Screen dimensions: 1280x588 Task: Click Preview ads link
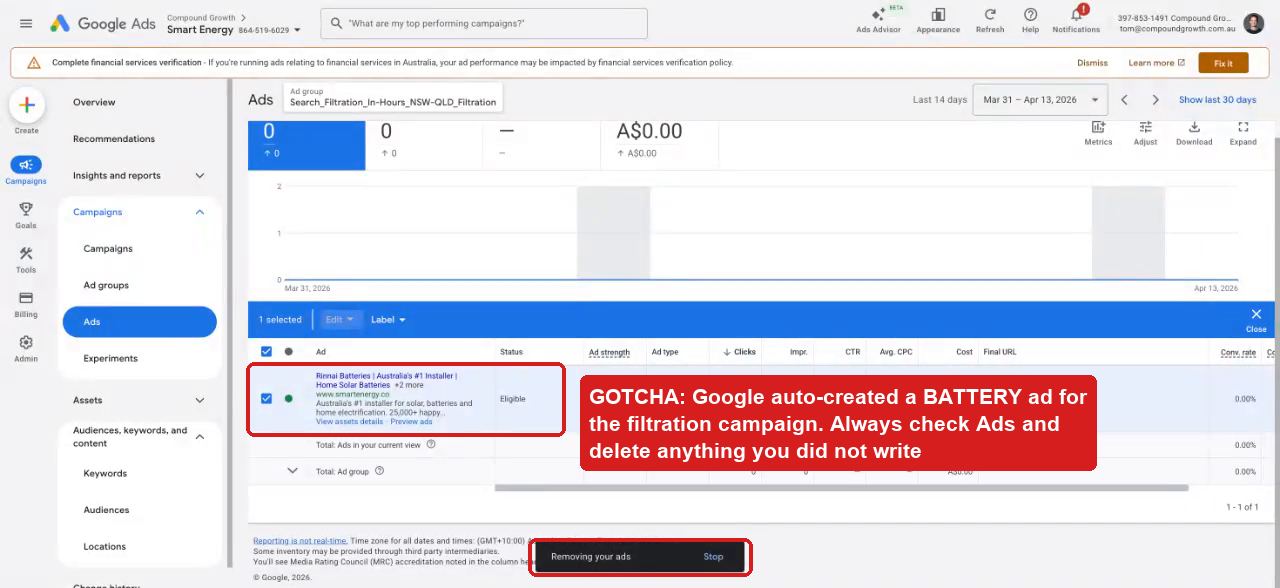click(411, 422)
